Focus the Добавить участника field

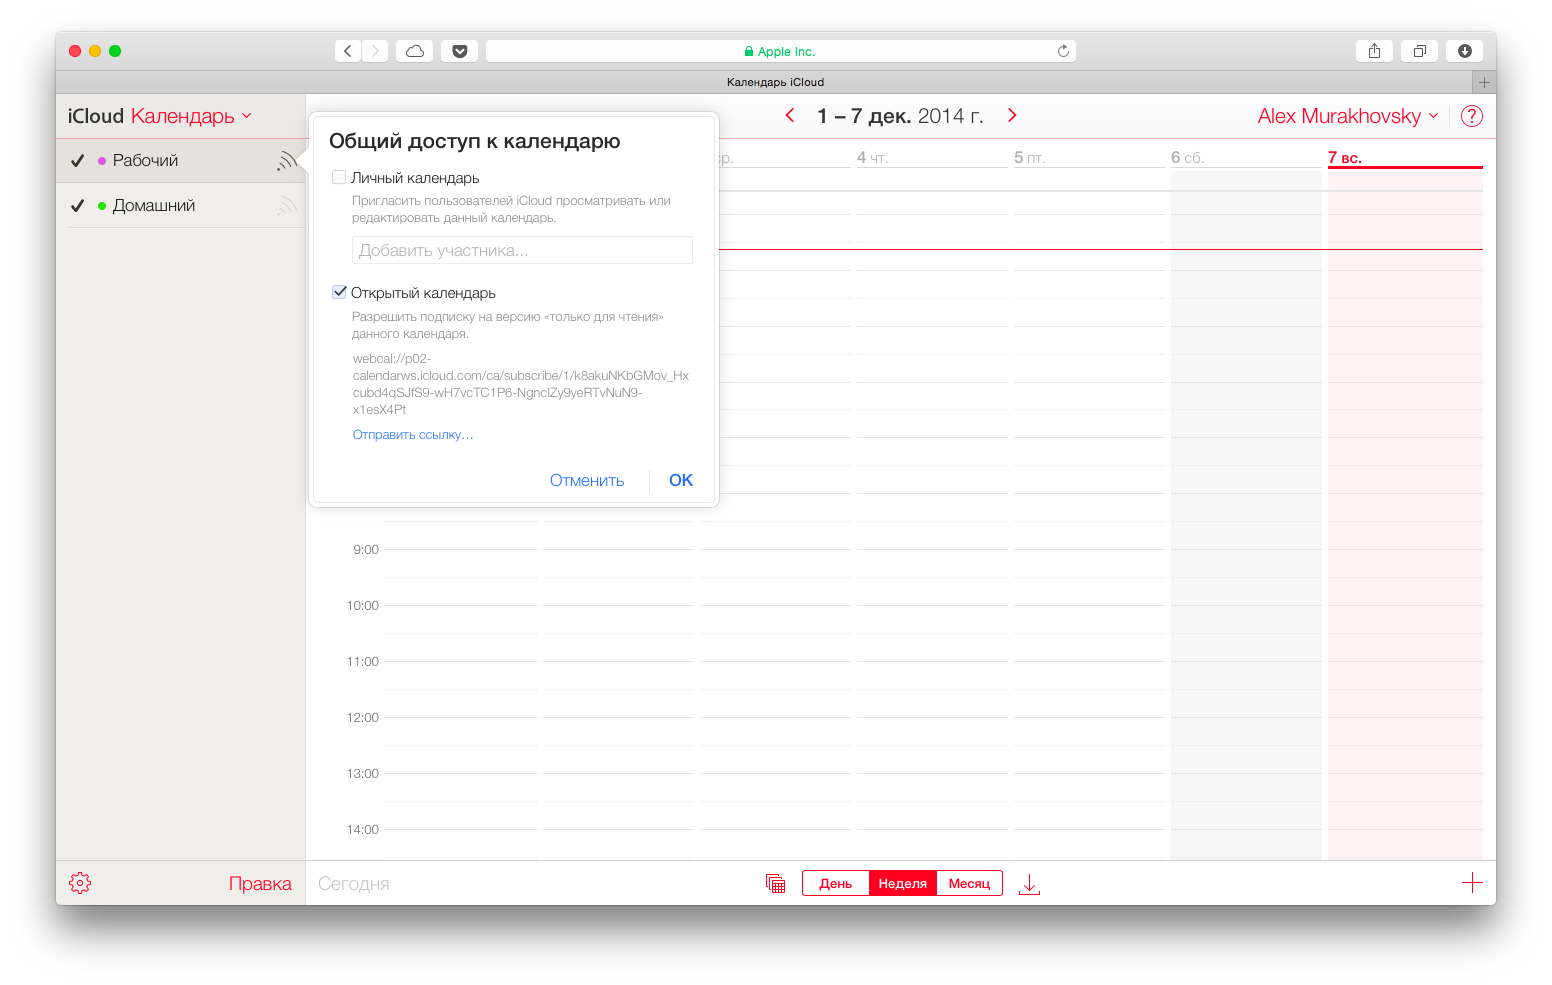(x=522, y=250)
